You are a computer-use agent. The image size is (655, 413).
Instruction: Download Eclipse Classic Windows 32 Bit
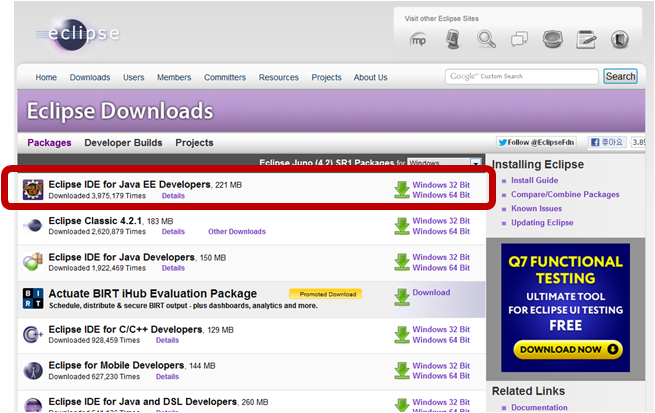441,220
